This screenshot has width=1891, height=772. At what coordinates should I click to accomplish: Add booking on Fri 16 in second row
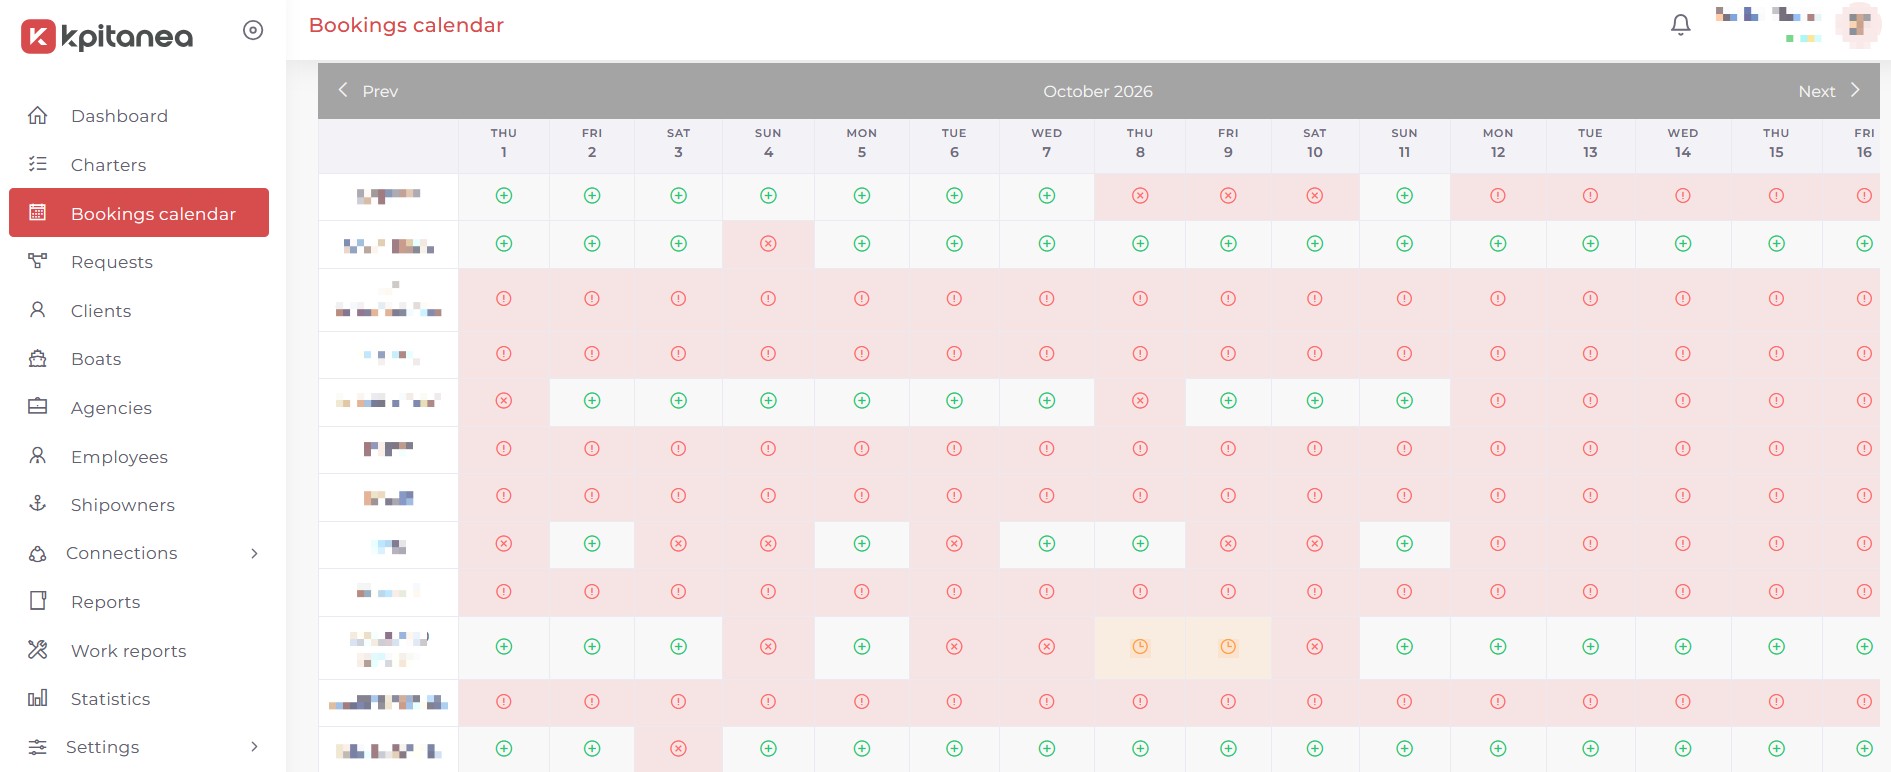tap(1864, 243)
